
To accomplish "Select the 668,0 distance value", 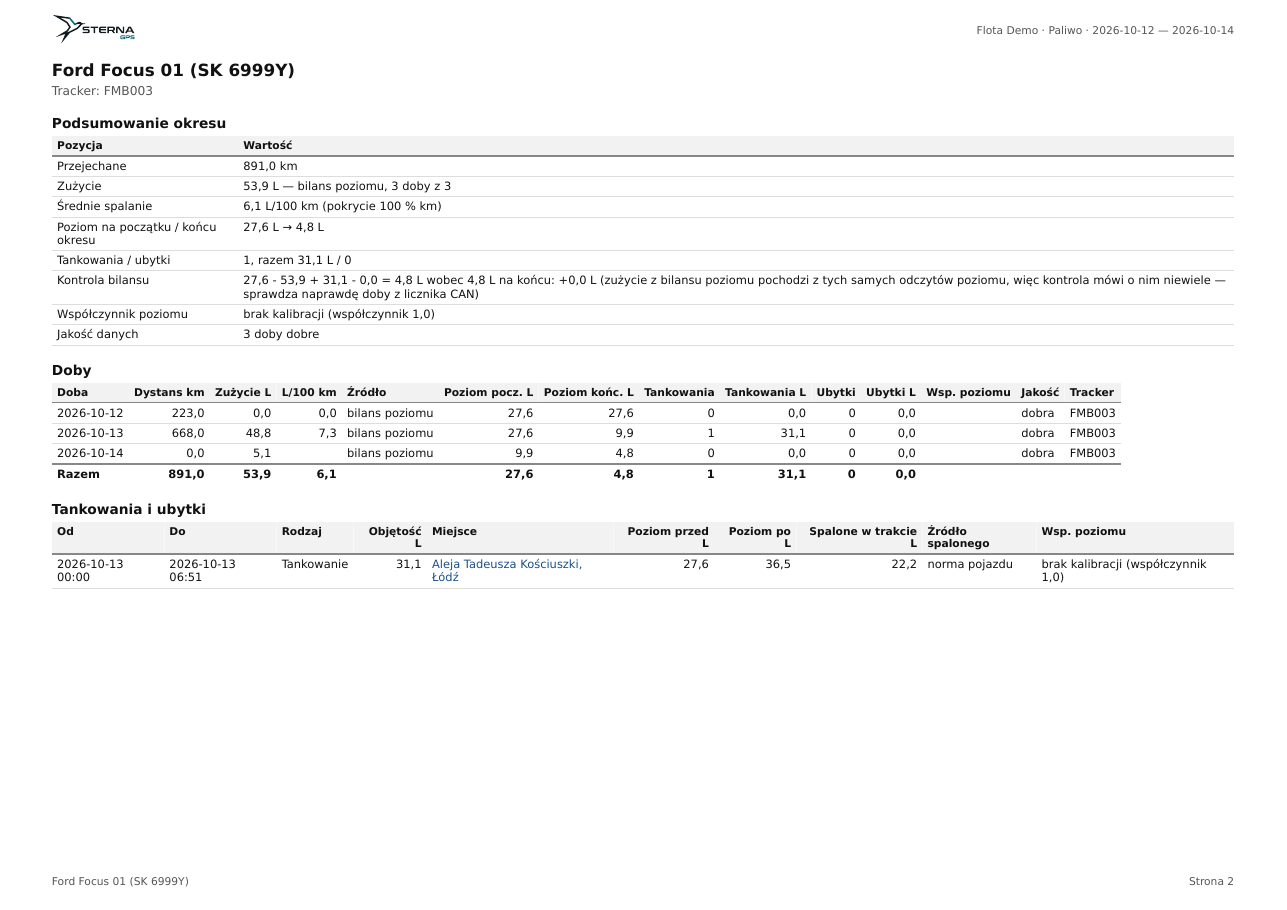I will [x=188, y=433].
